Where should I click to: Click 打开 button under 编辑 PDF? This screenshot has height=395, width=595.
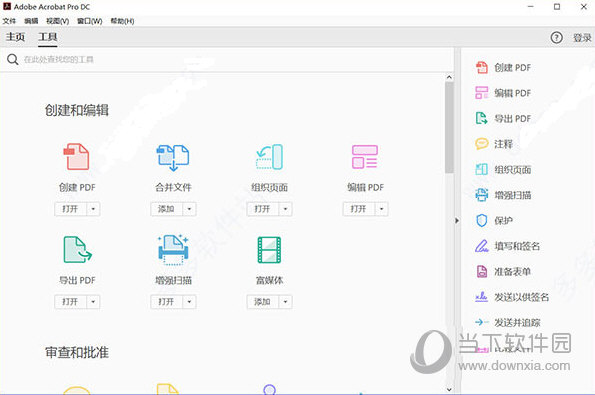click(359, 209)
